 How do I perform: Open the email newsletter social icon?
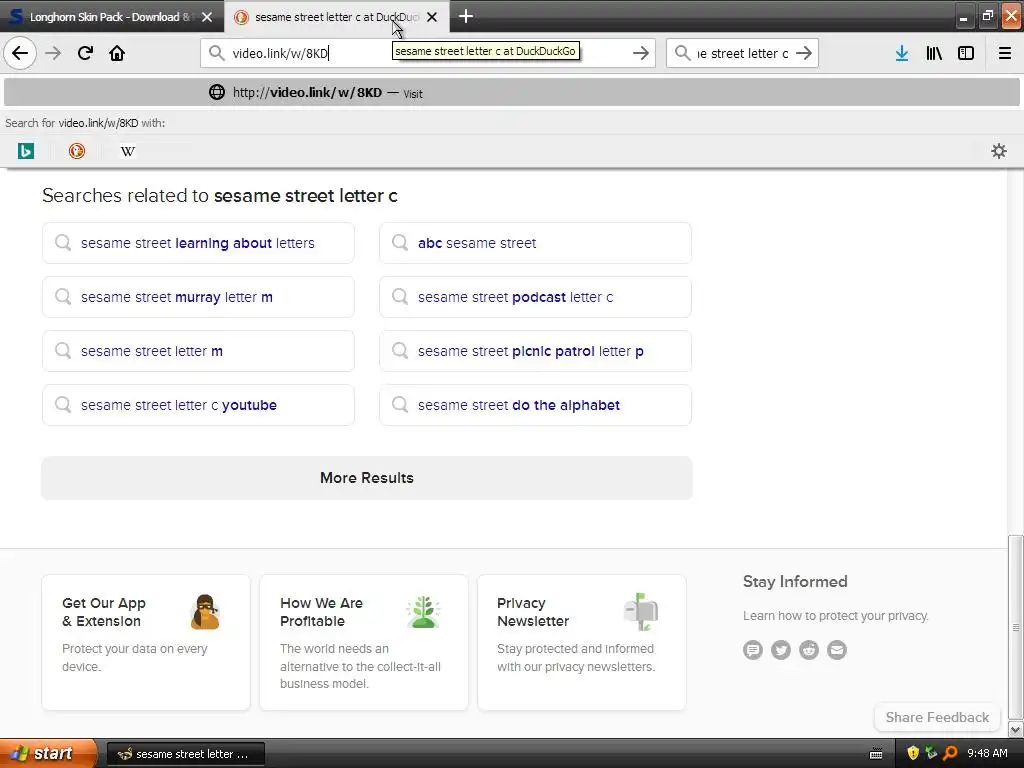(837, 650)
